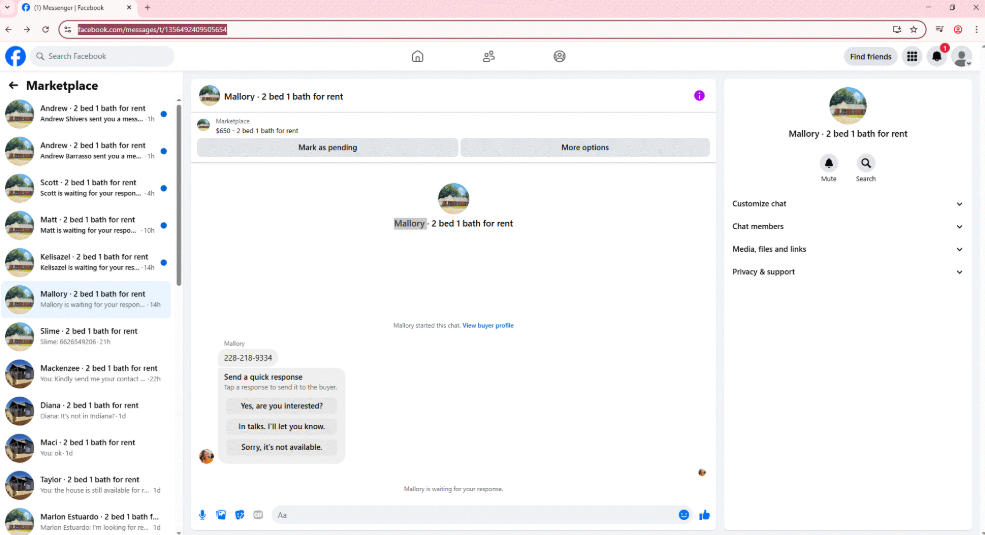Choose a sticker from the sticker icon
Viewport: 985px width, 535px height.
pos(239,515)
